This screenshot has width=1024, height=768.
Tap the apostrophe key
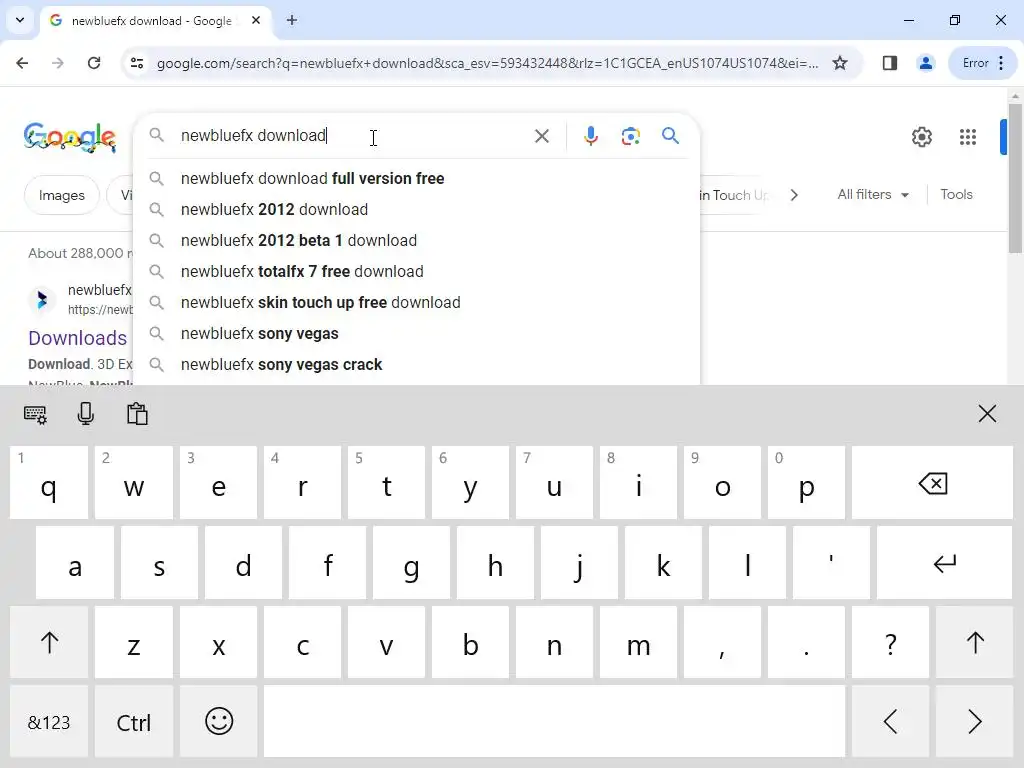pos(831,563)
